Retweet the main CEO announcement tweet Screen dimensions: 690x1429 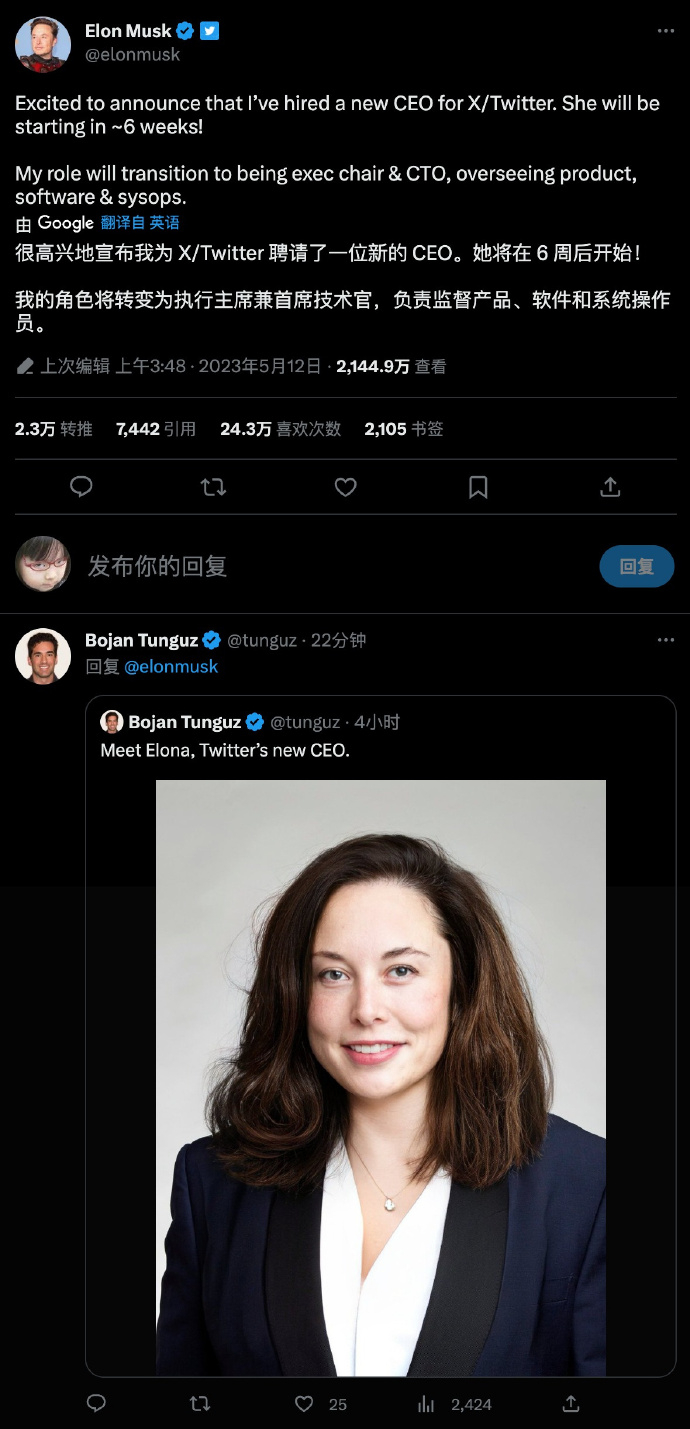pyautogui.click(x=213, y=487)
